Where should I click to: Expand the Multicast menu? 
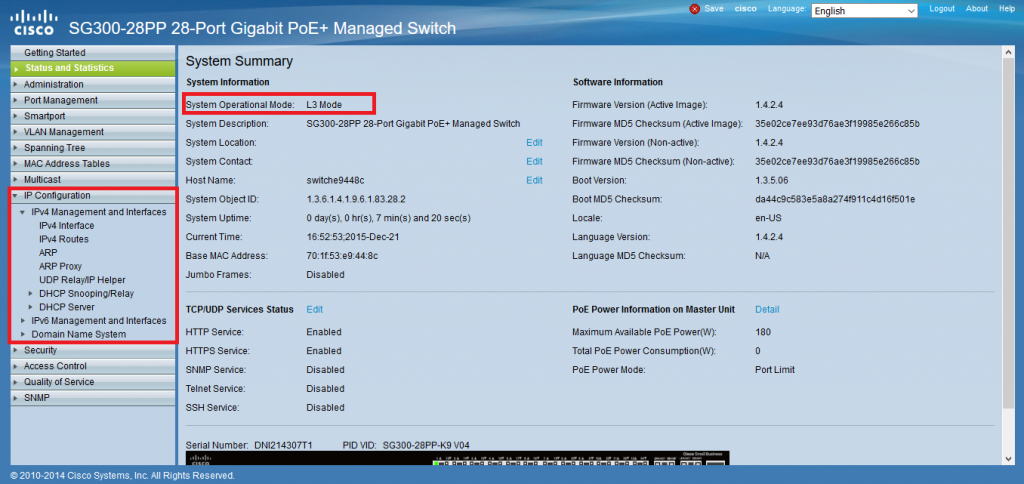93,179
